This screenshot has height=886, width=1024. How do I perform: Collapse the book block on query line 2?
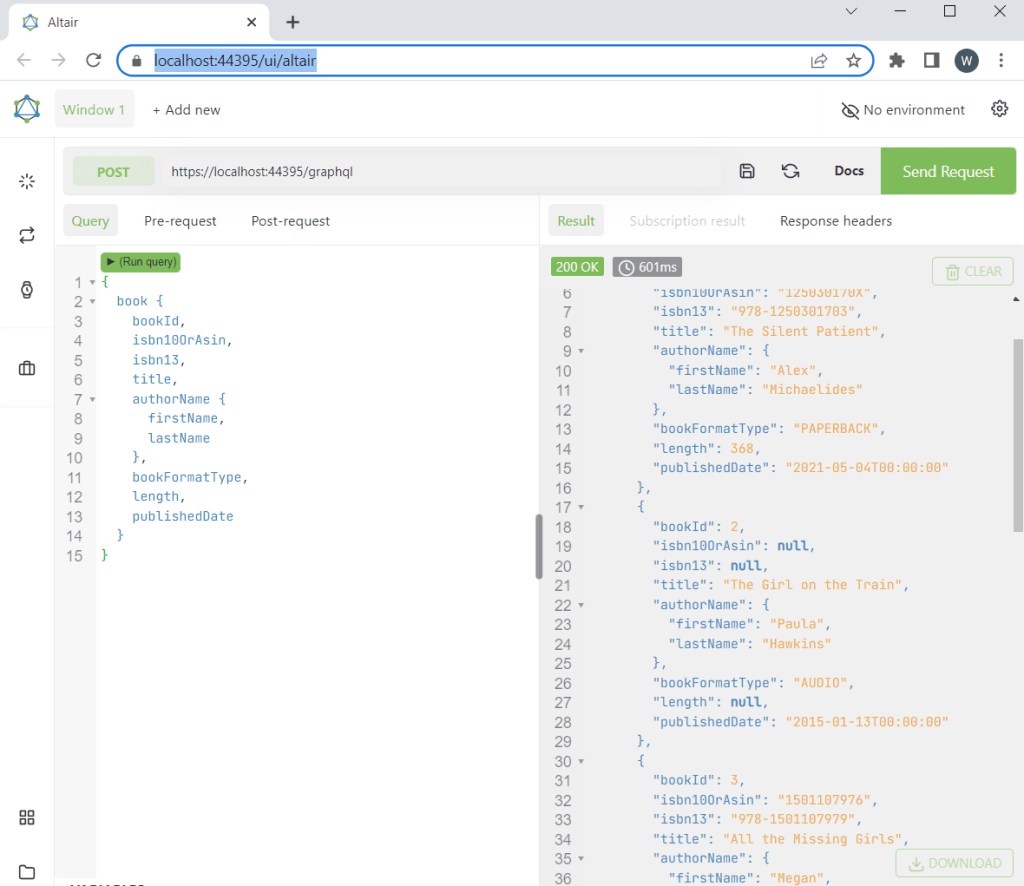click(x=93, y=301)
